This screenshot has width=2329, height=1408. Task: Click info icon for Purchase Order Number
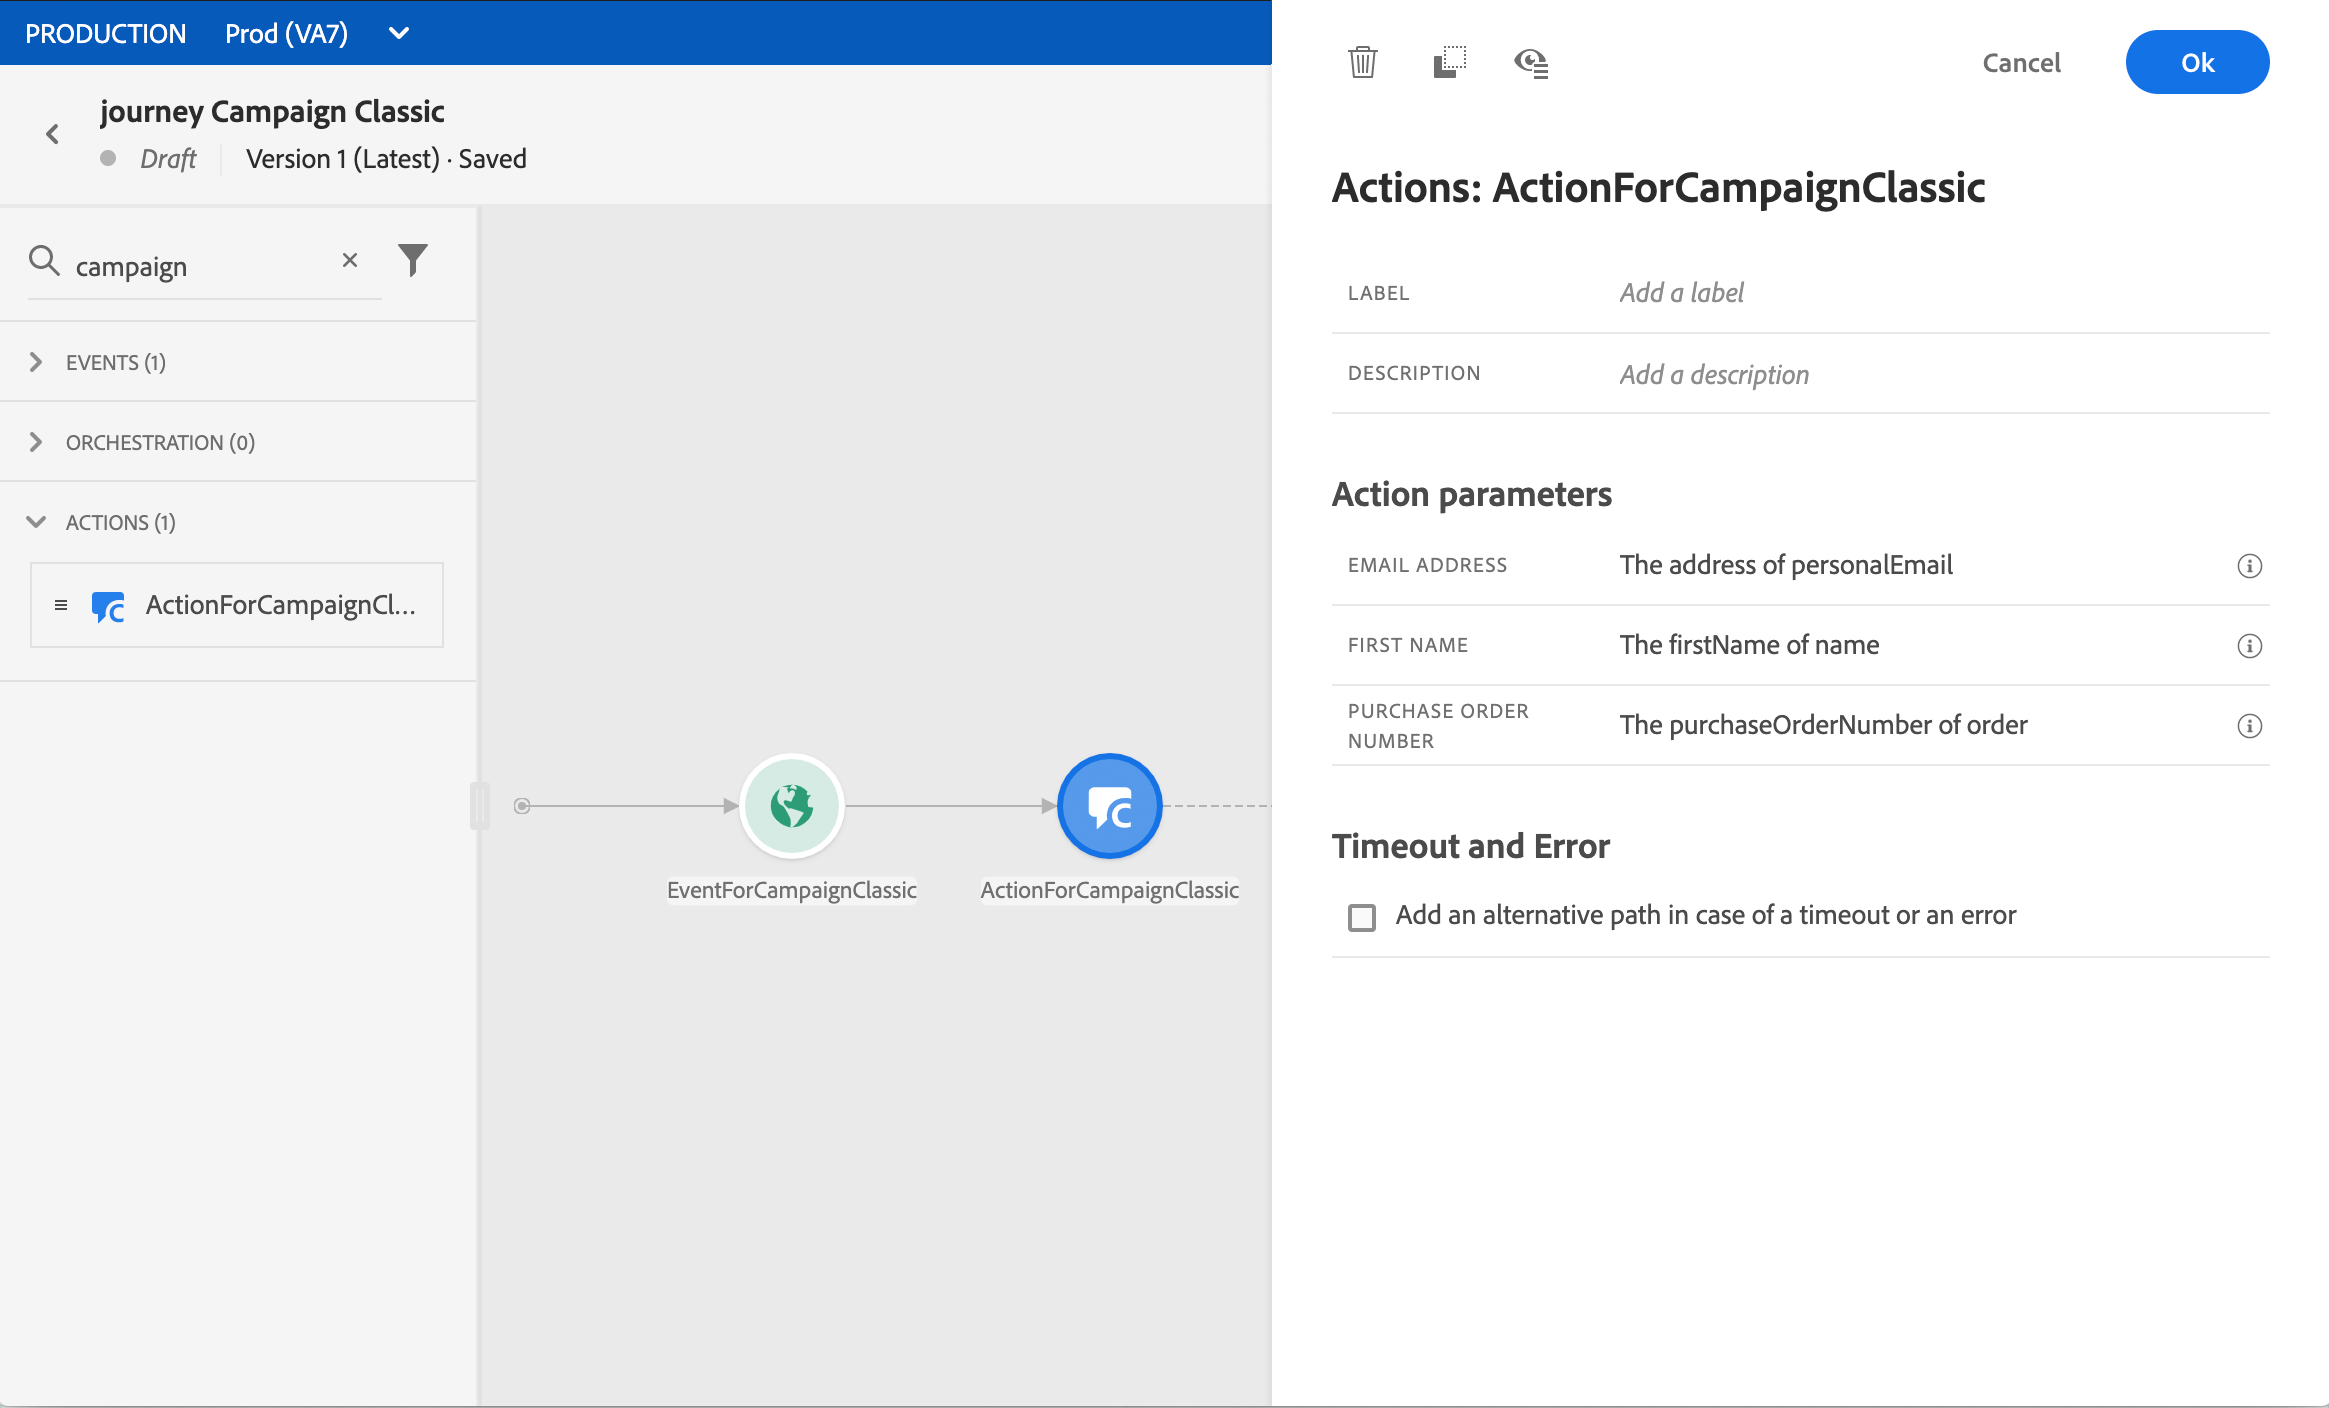2249,726
